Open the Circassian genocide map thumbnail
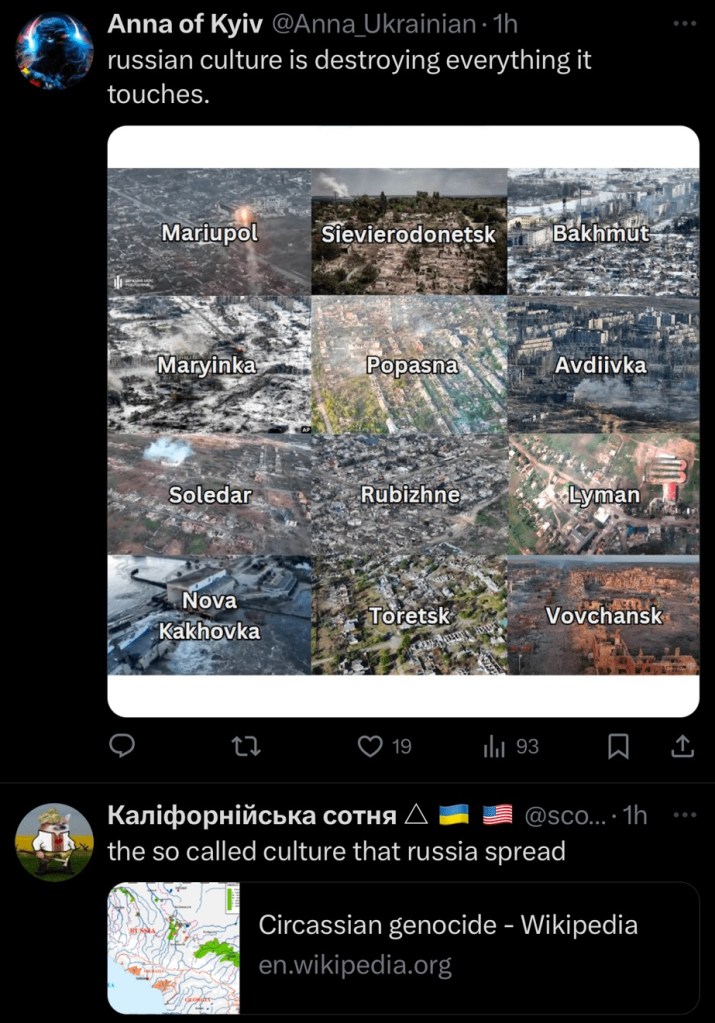Image resolution: width=715 pixels, height=1023 pixels. click(174, 947)
